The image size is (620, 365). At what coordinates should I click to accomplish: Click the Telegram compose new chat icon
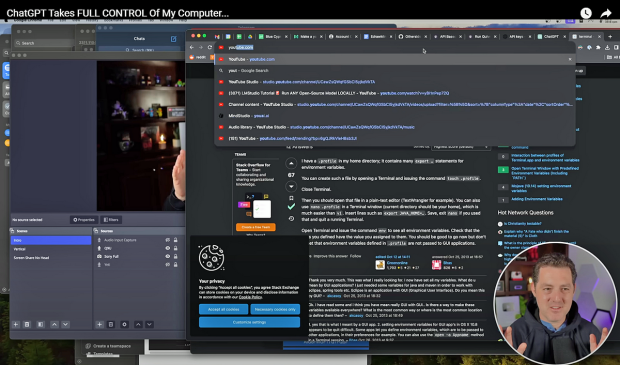pyautogui.click(x=173, y=39)
